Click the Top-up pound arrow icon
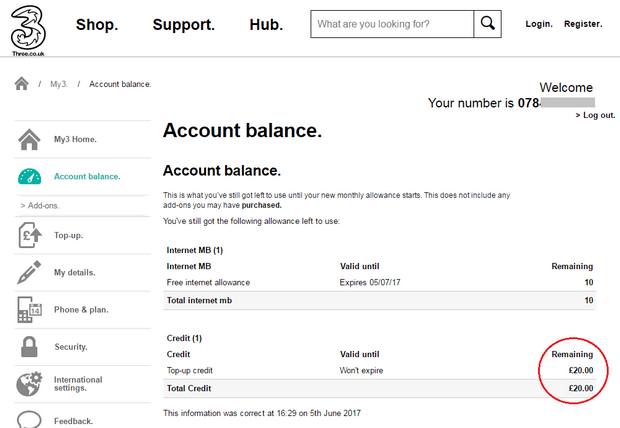 click(30, 235)
